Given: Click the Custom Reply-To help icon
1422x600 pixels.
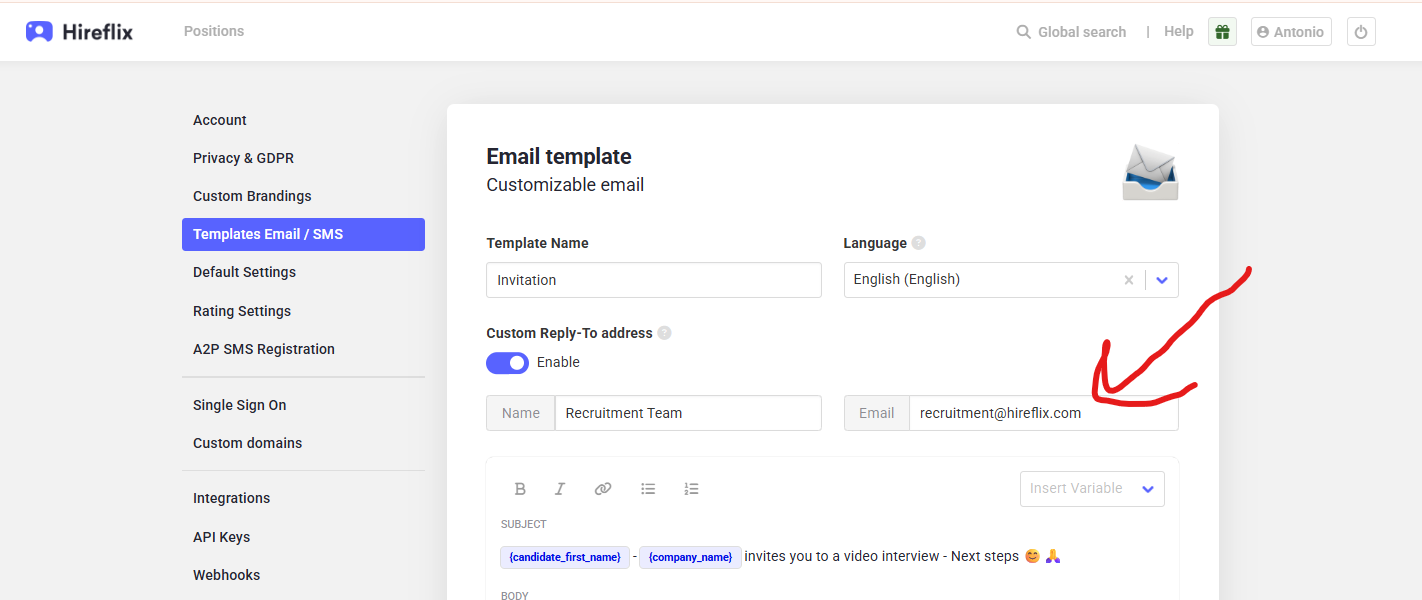Looking at the screenshot, I should pos(664,333).
